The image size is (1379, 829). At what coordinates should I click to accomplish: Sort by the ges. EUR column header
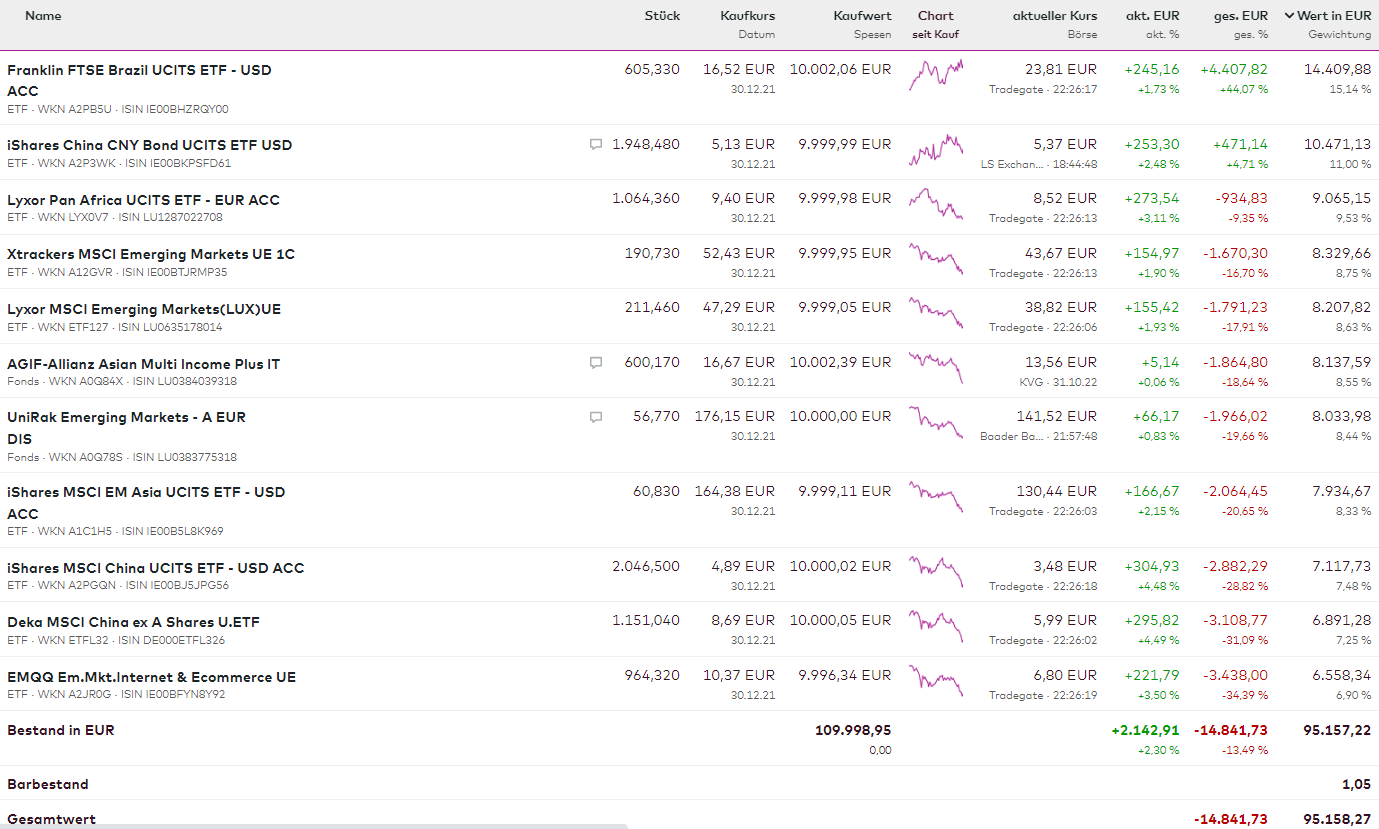(1240, 16)
